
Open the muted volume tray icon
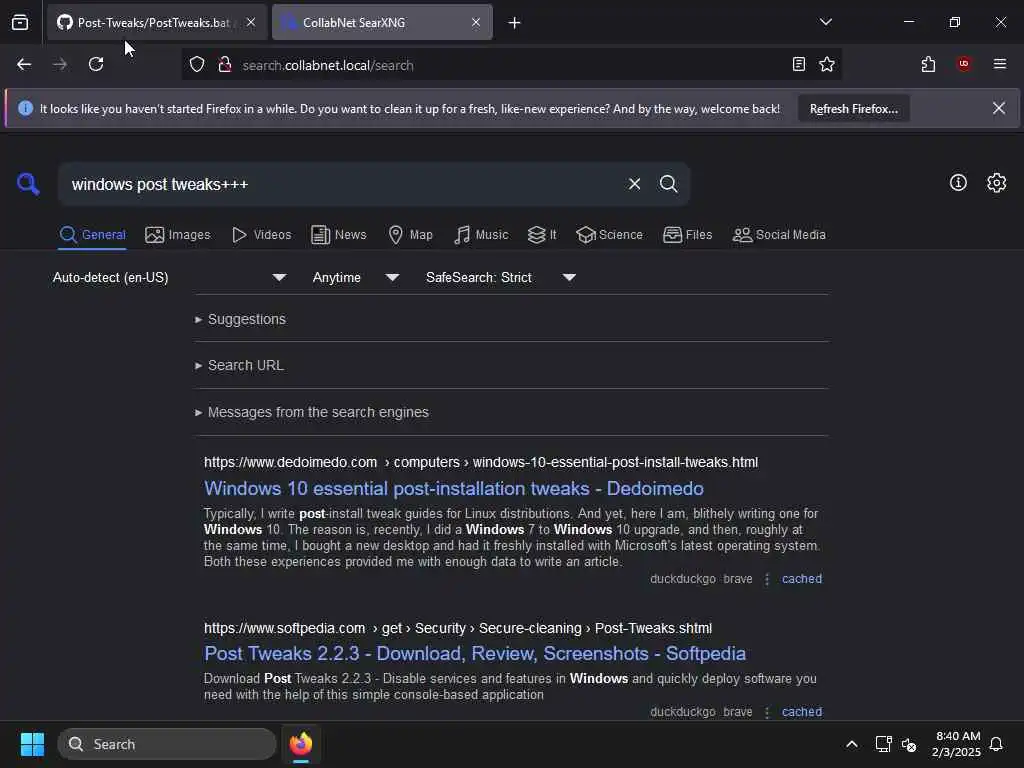[908, 744]
